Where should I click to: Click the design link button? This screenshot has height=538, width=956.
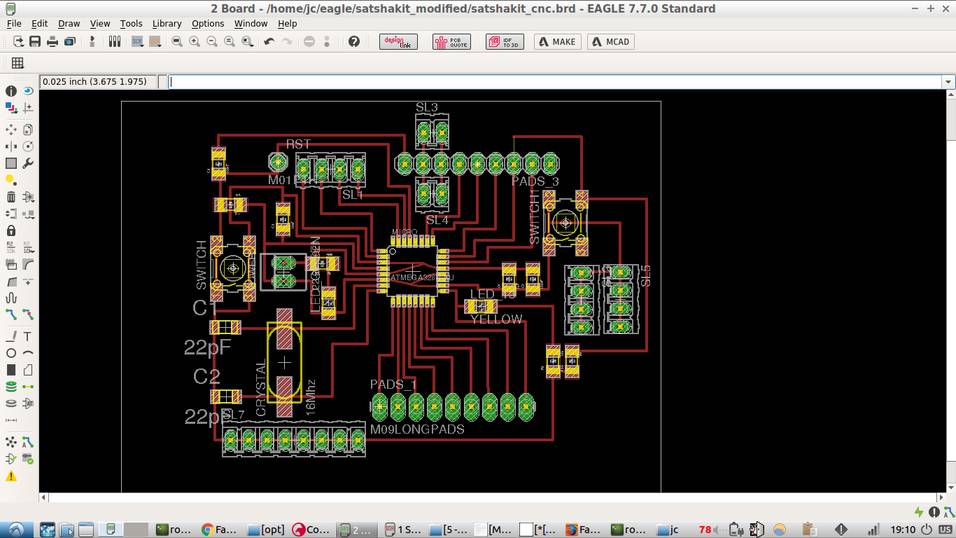tap(398, 41)
